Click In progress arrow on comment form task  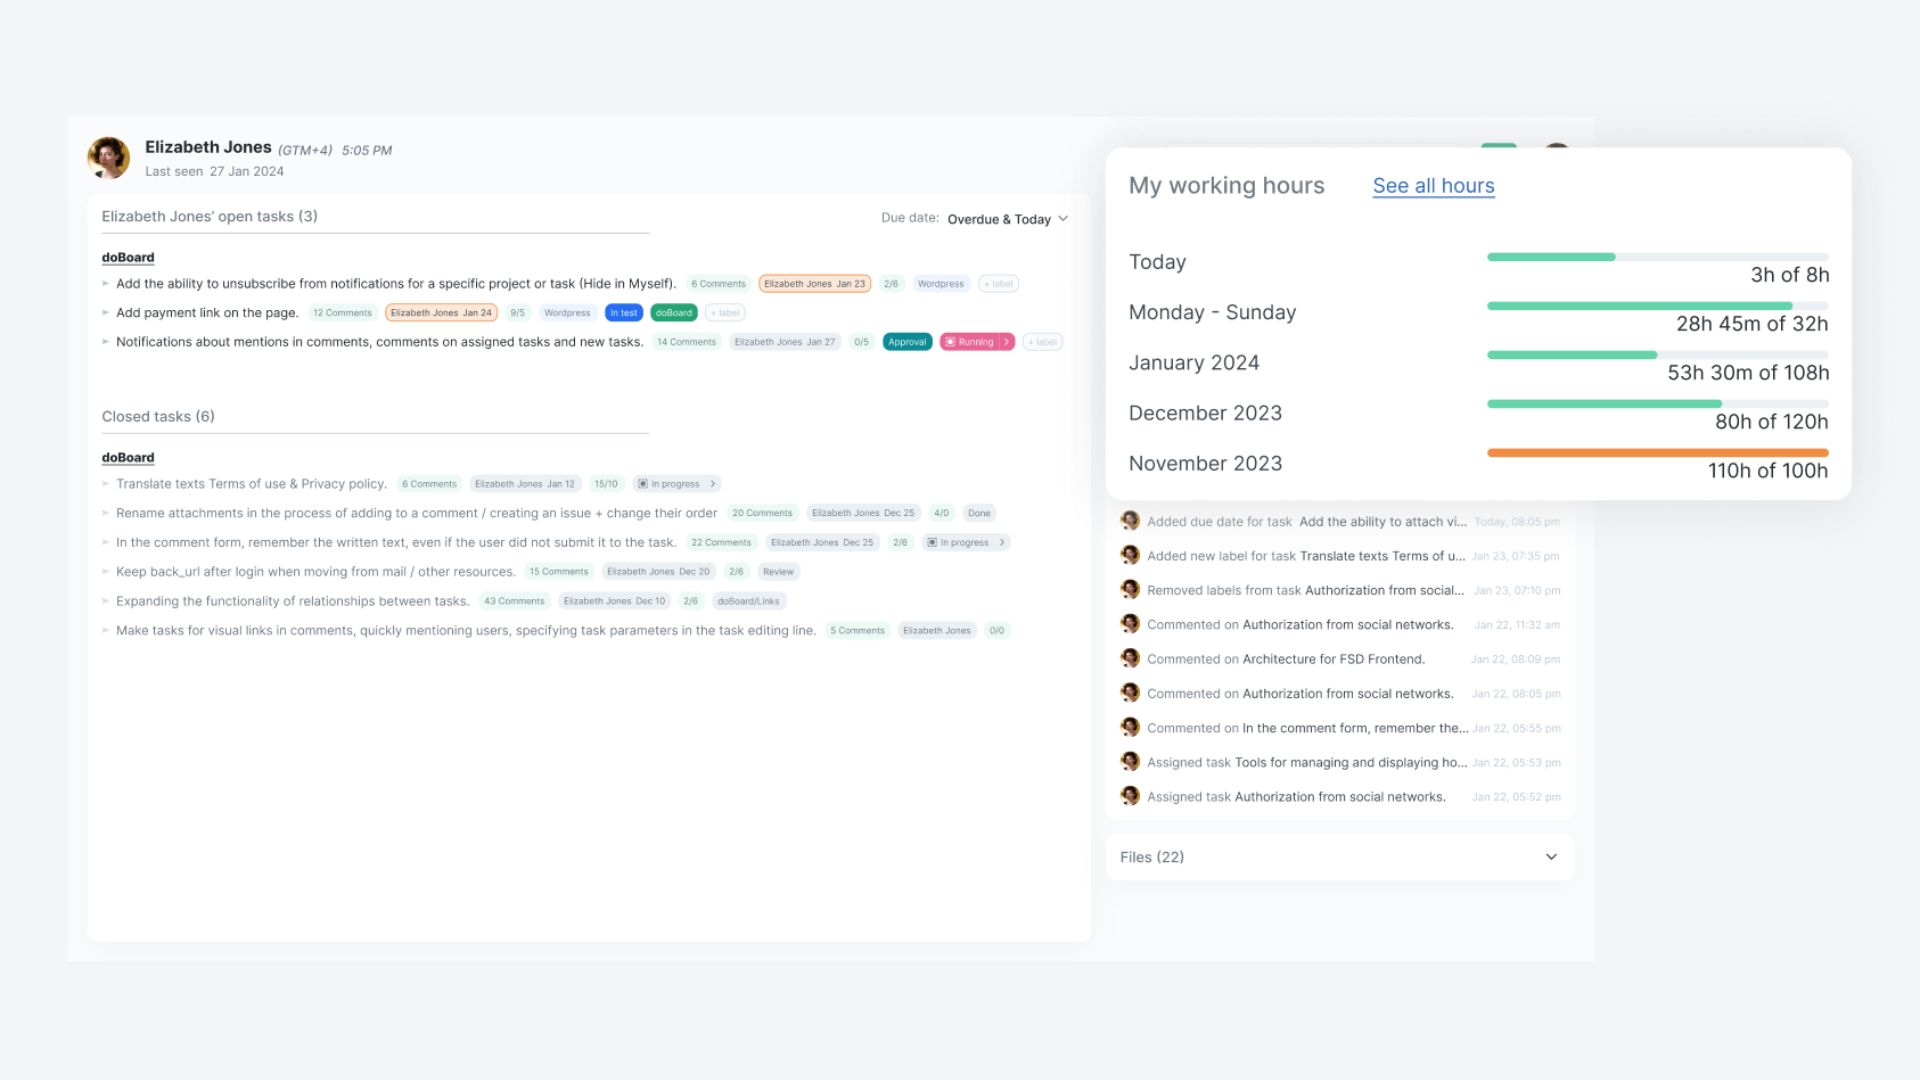[x=1001, y=543]
